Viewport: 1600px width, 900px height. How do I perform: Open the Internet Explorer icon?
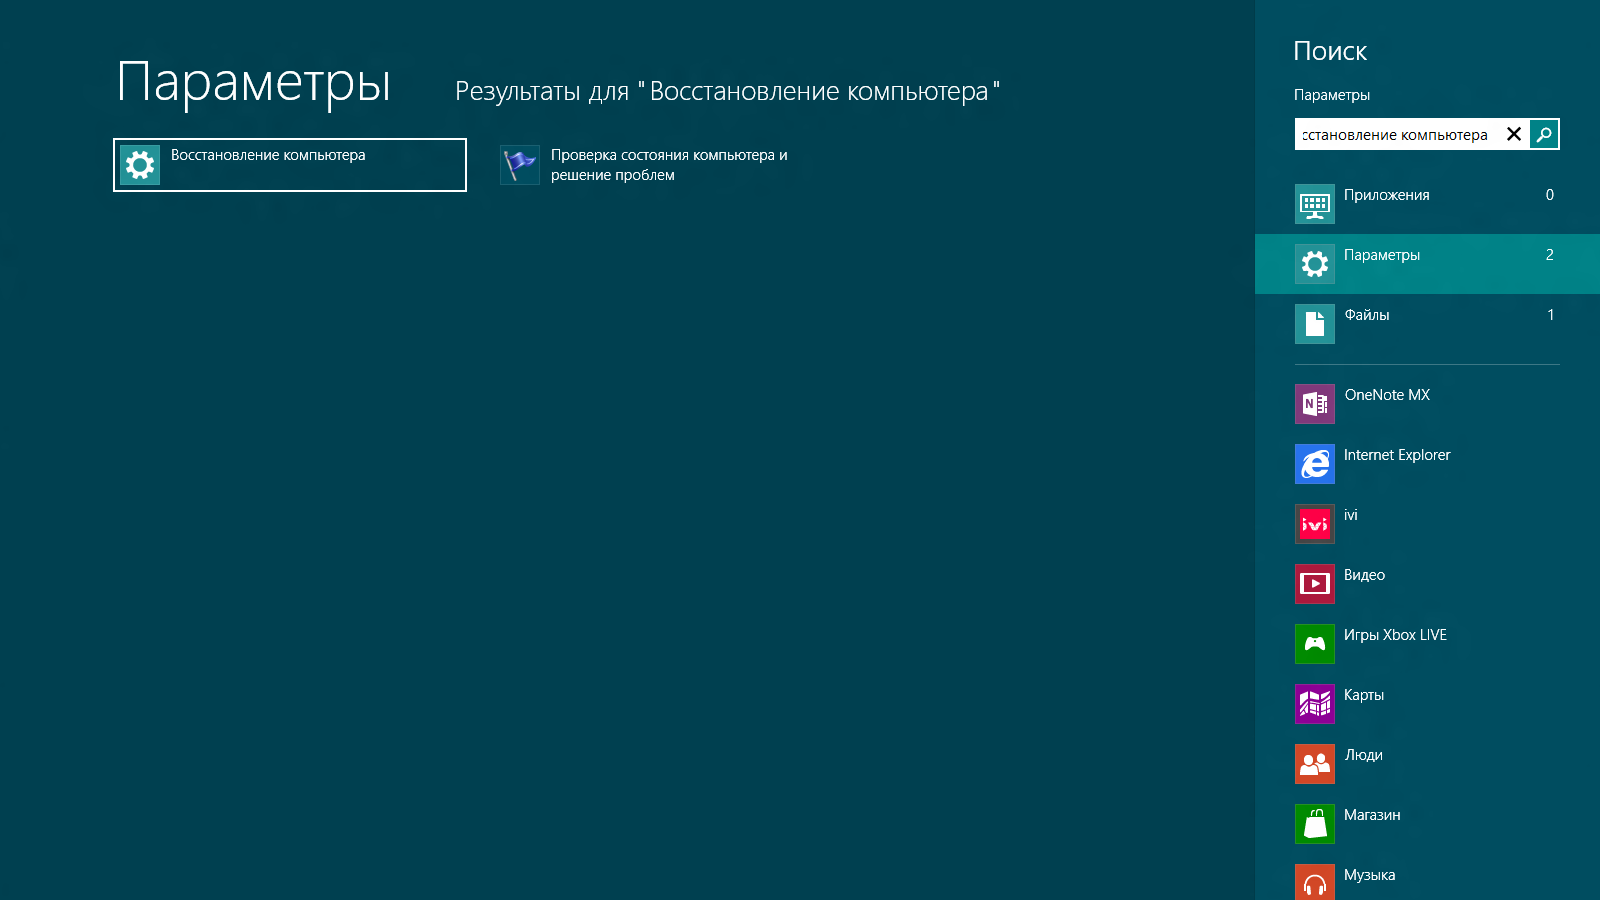(x=1315, y=464)
